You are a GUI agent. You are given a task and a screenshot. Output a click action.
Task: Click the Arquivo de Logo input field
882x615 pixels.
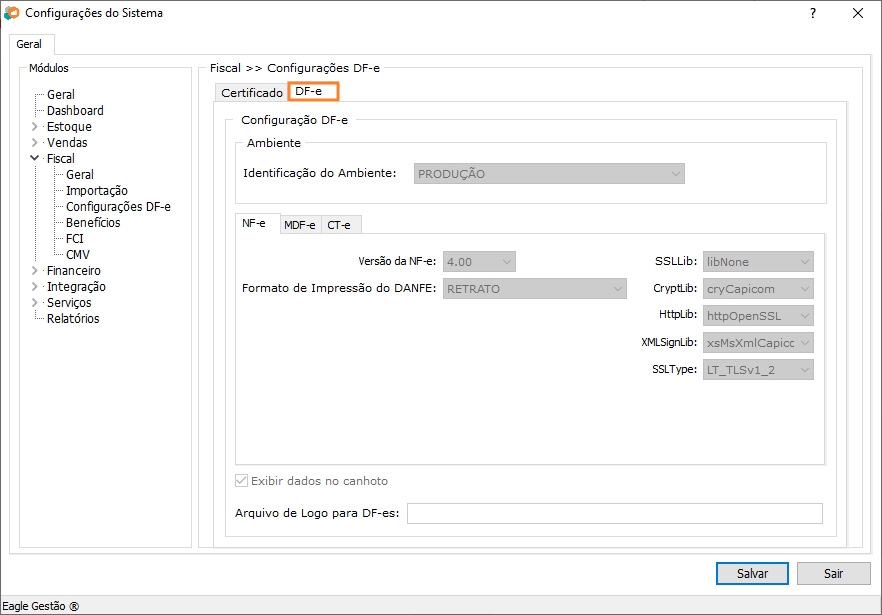(614, 514)
